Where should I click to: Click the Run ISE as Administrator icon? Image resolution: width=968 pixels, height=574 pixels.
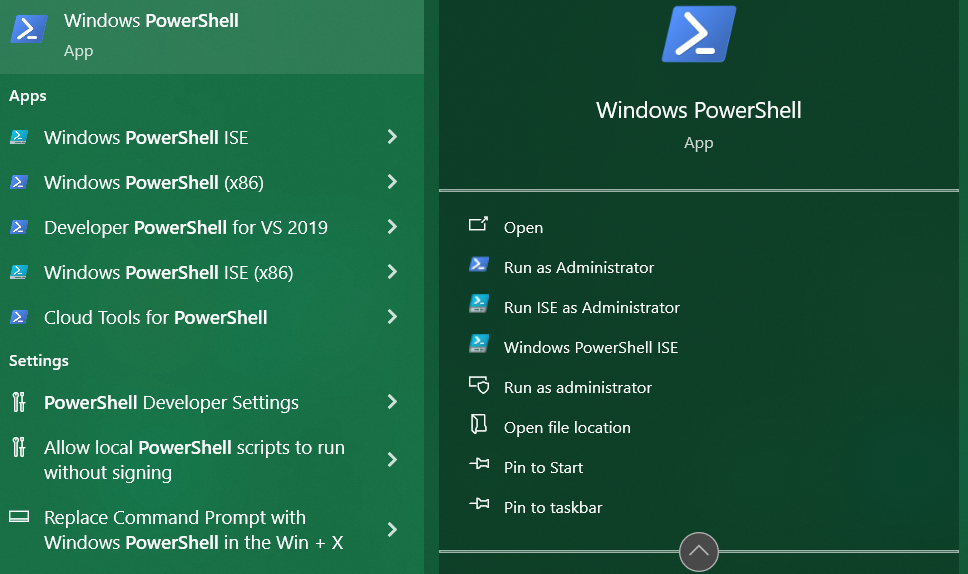(x=479, y=304)
